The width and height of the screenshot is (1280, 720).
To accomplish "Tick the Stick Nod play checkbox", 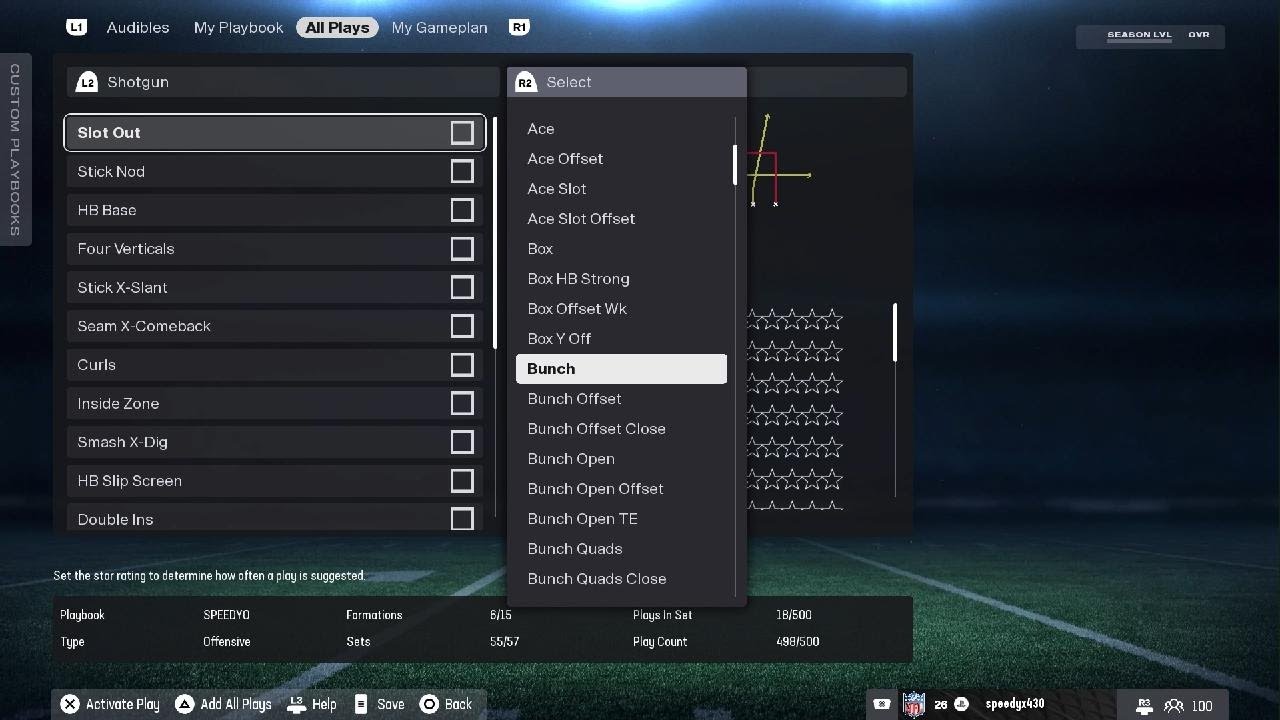I will [x=462, y=171].
